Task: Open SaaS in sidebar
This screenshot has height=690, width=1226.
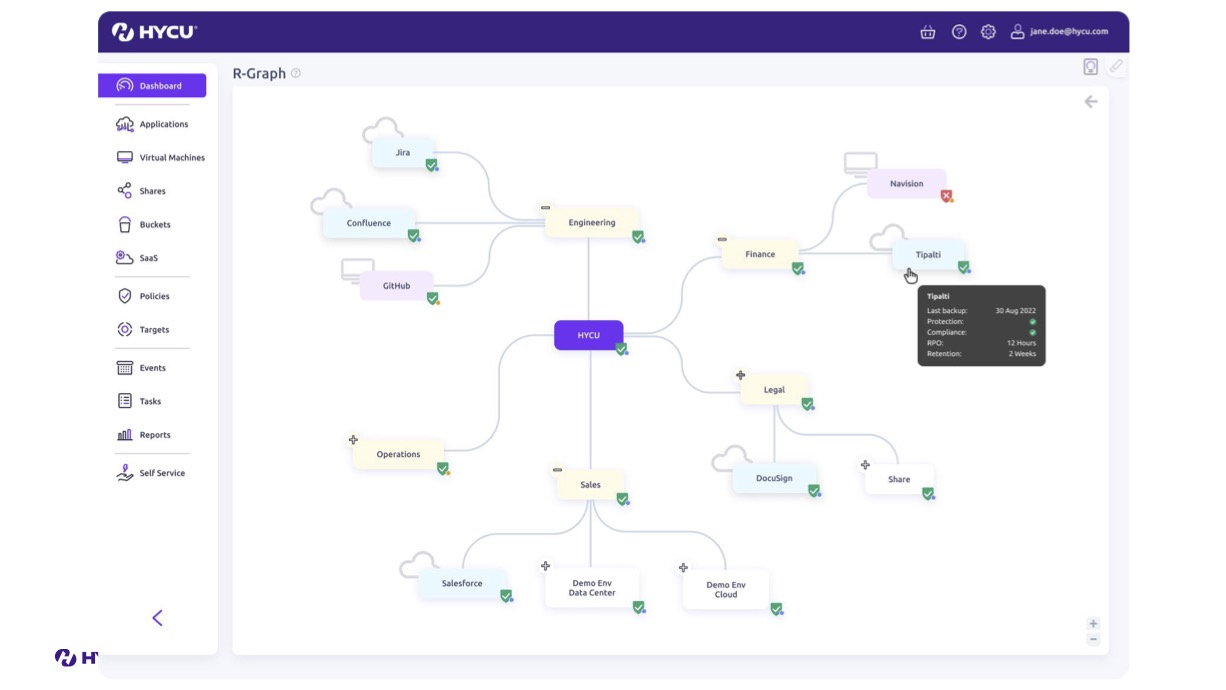Action: [x=137, y=258]
